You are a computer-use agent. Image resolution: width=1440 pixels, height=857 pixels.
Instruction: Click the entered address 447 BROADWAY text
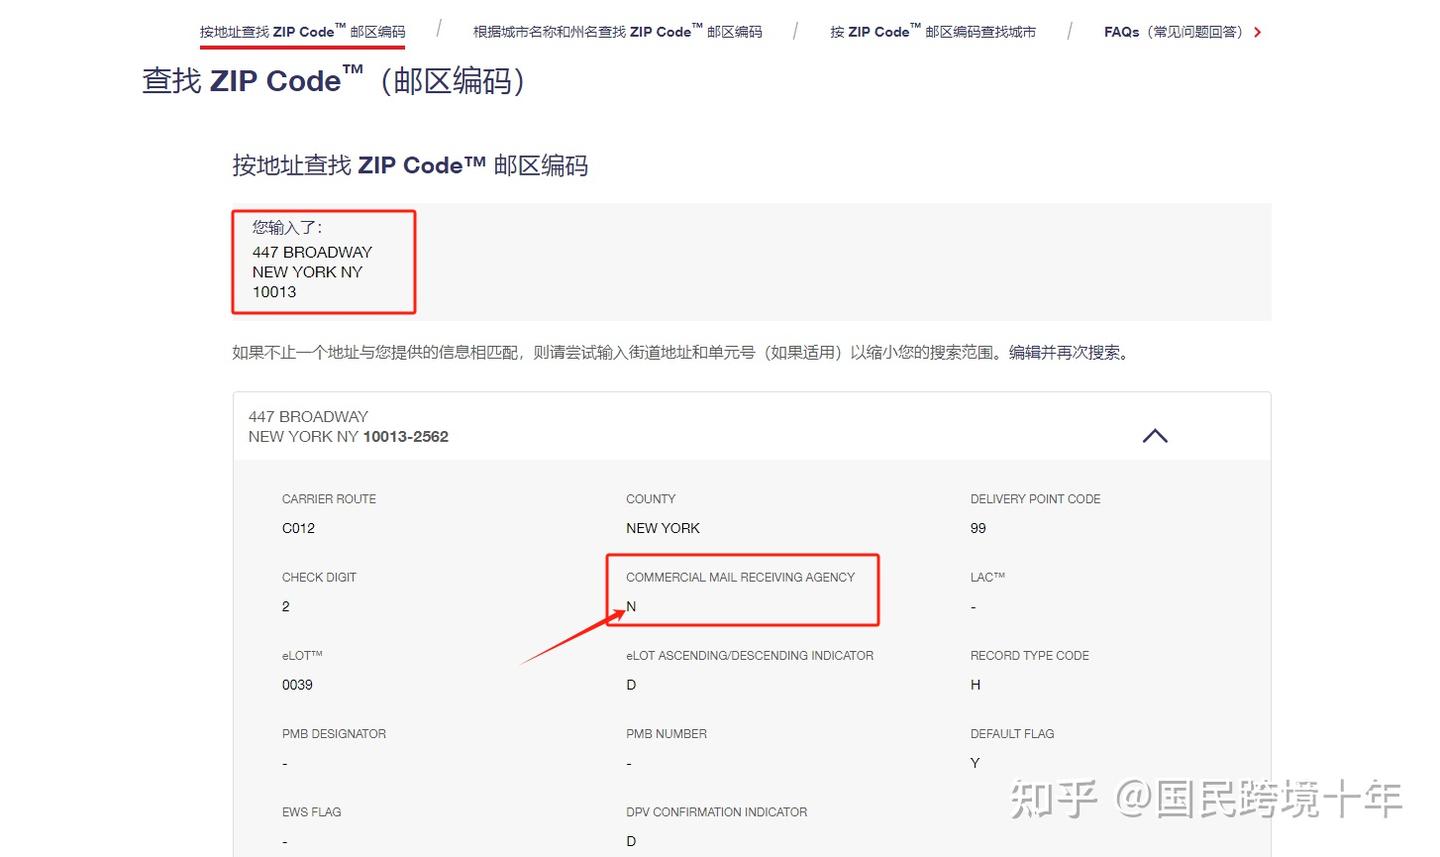click(x=312, y=252)
